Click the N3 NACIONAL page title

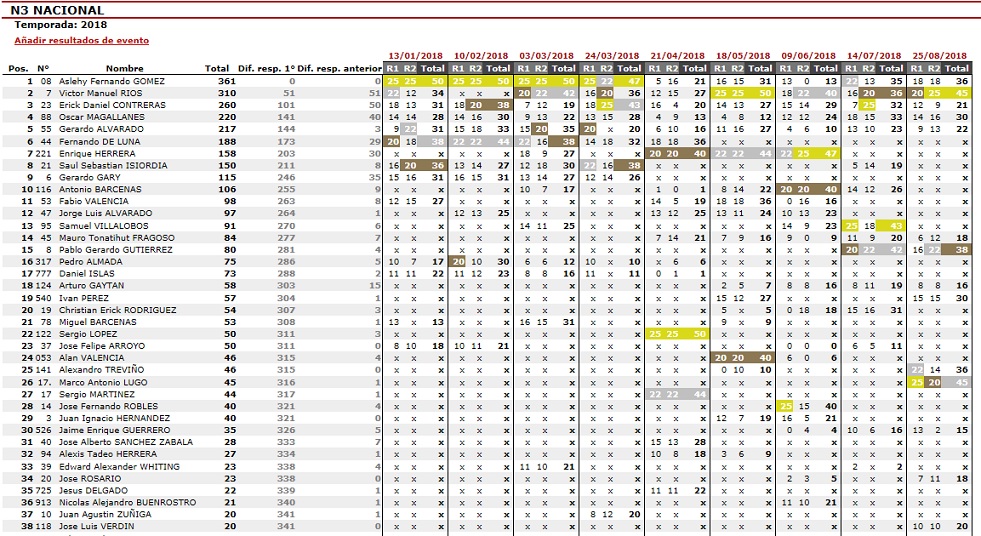tap(59, 10)
